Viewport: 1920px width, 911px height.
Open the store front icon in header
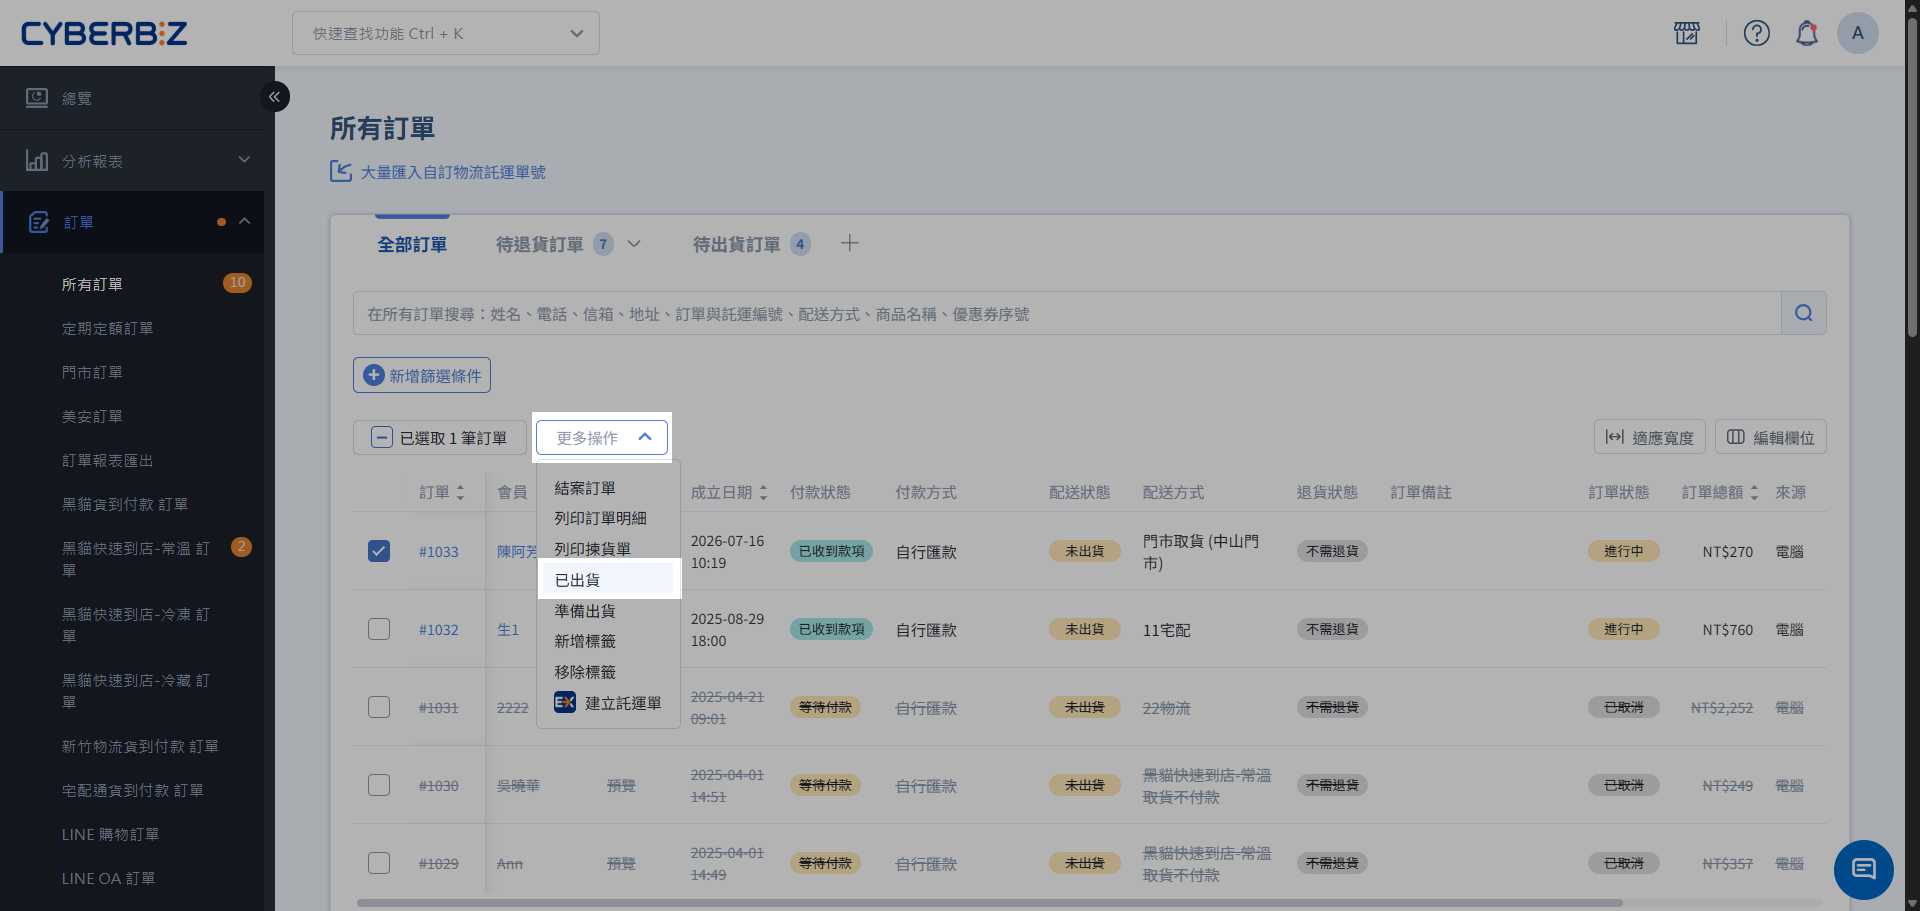pyautogui.click(x=1687, y=33)
